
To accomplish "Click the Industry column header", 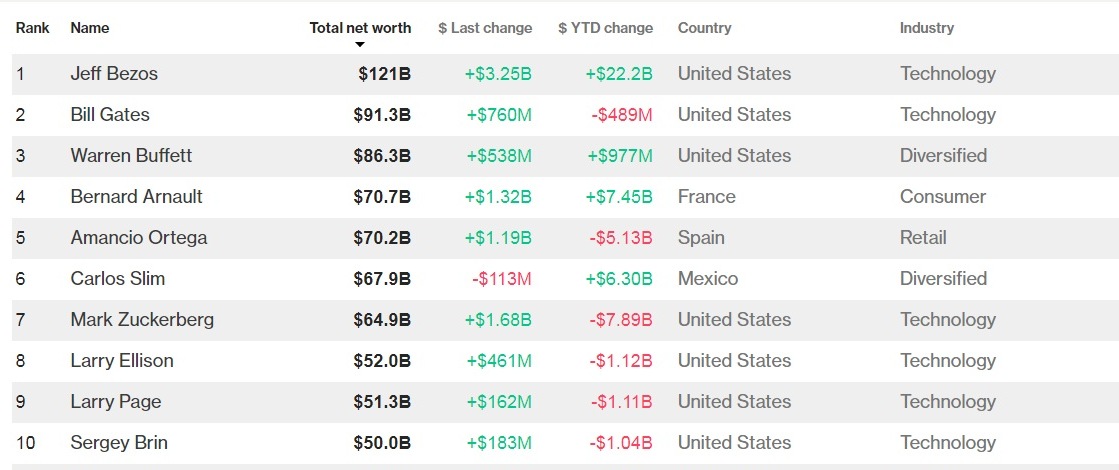I will tap(927, 29).
